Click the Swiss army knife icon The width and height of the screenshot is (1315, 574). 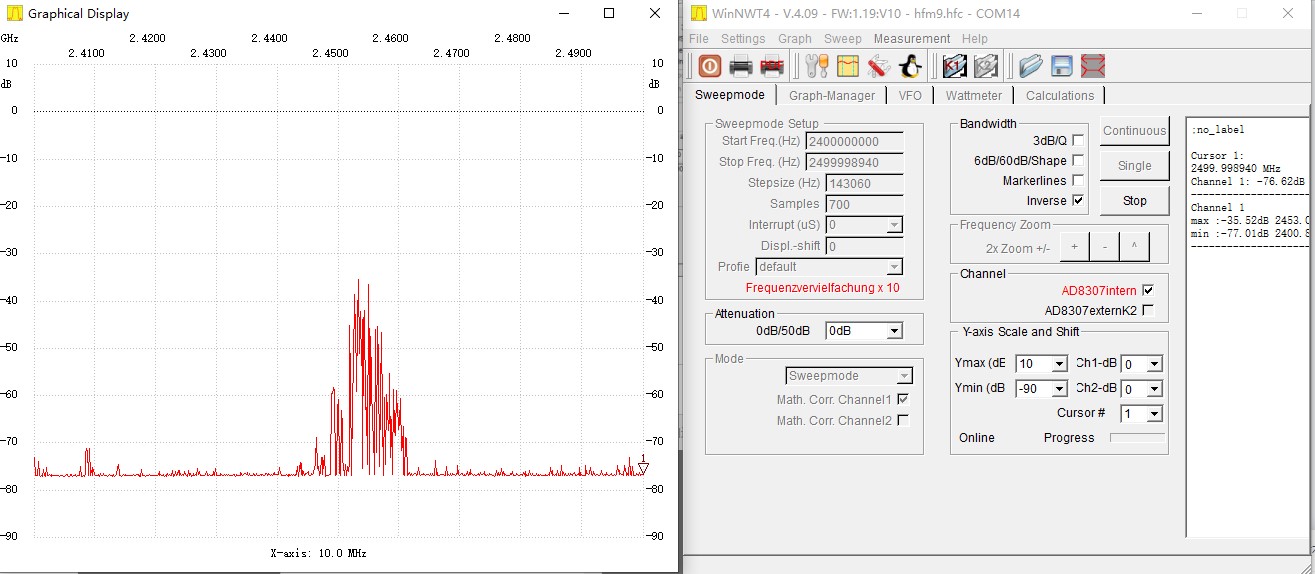[x=879, y=67]
